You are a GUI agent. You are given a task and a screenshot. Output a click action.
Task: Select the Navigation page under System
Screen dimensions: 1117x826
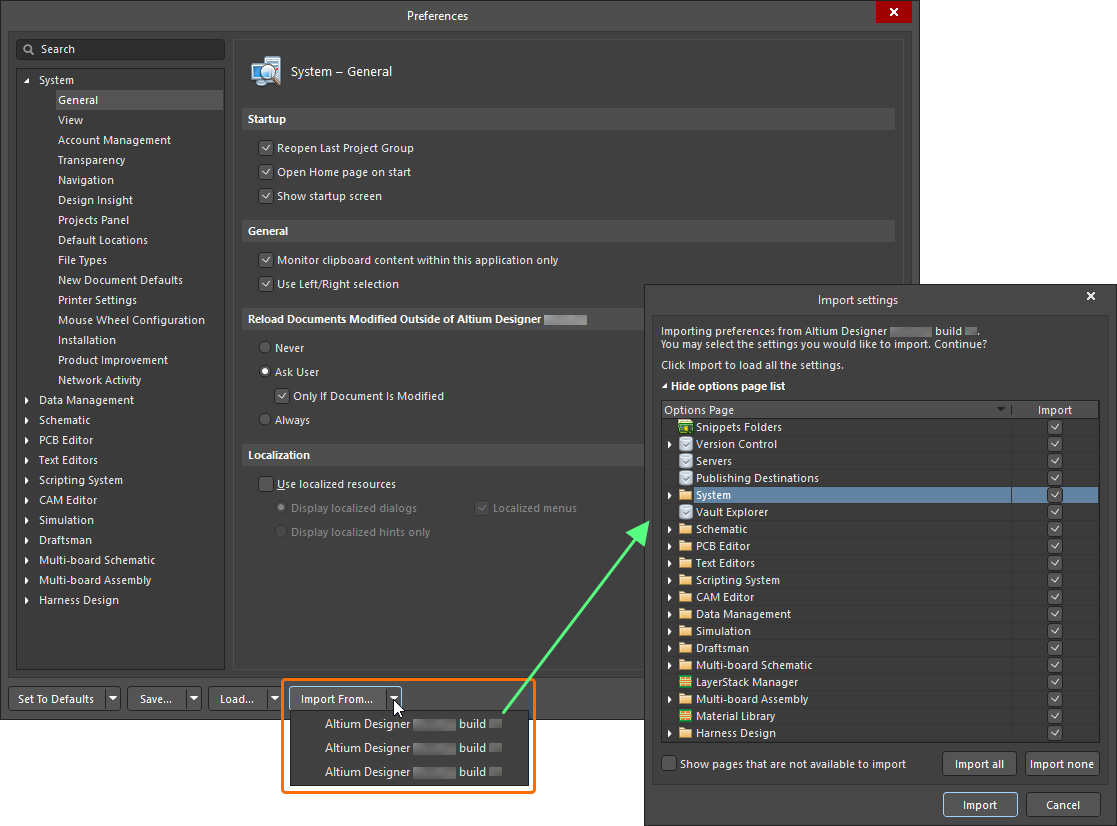coord(86,180)
